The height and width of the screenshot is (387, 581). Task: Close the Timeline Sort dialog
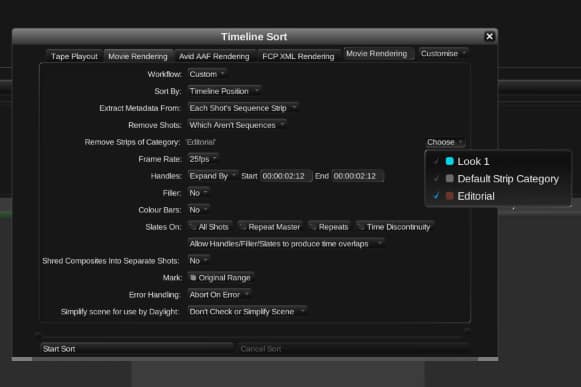click(x=489, y=36)
